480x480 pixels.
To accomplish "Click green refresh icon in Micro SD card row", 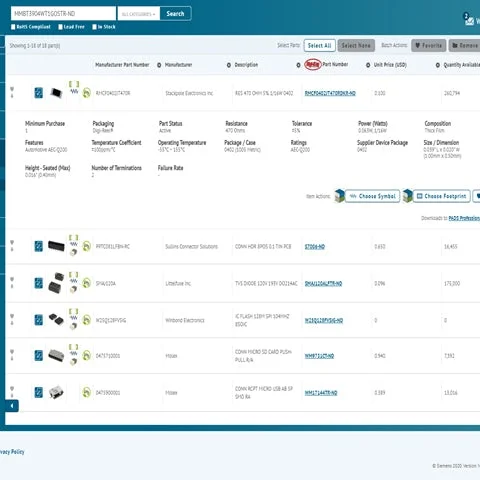I will 87,356.
